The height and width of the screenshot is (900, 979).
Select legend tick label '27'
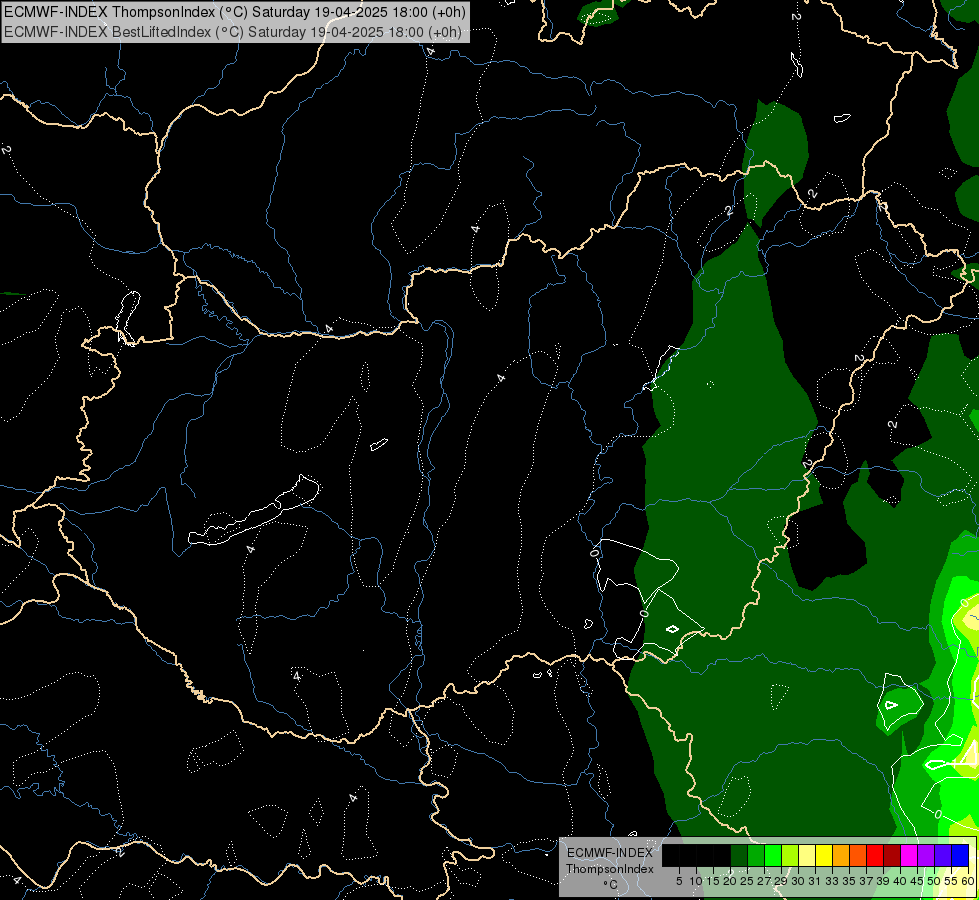tap(765, 881)
